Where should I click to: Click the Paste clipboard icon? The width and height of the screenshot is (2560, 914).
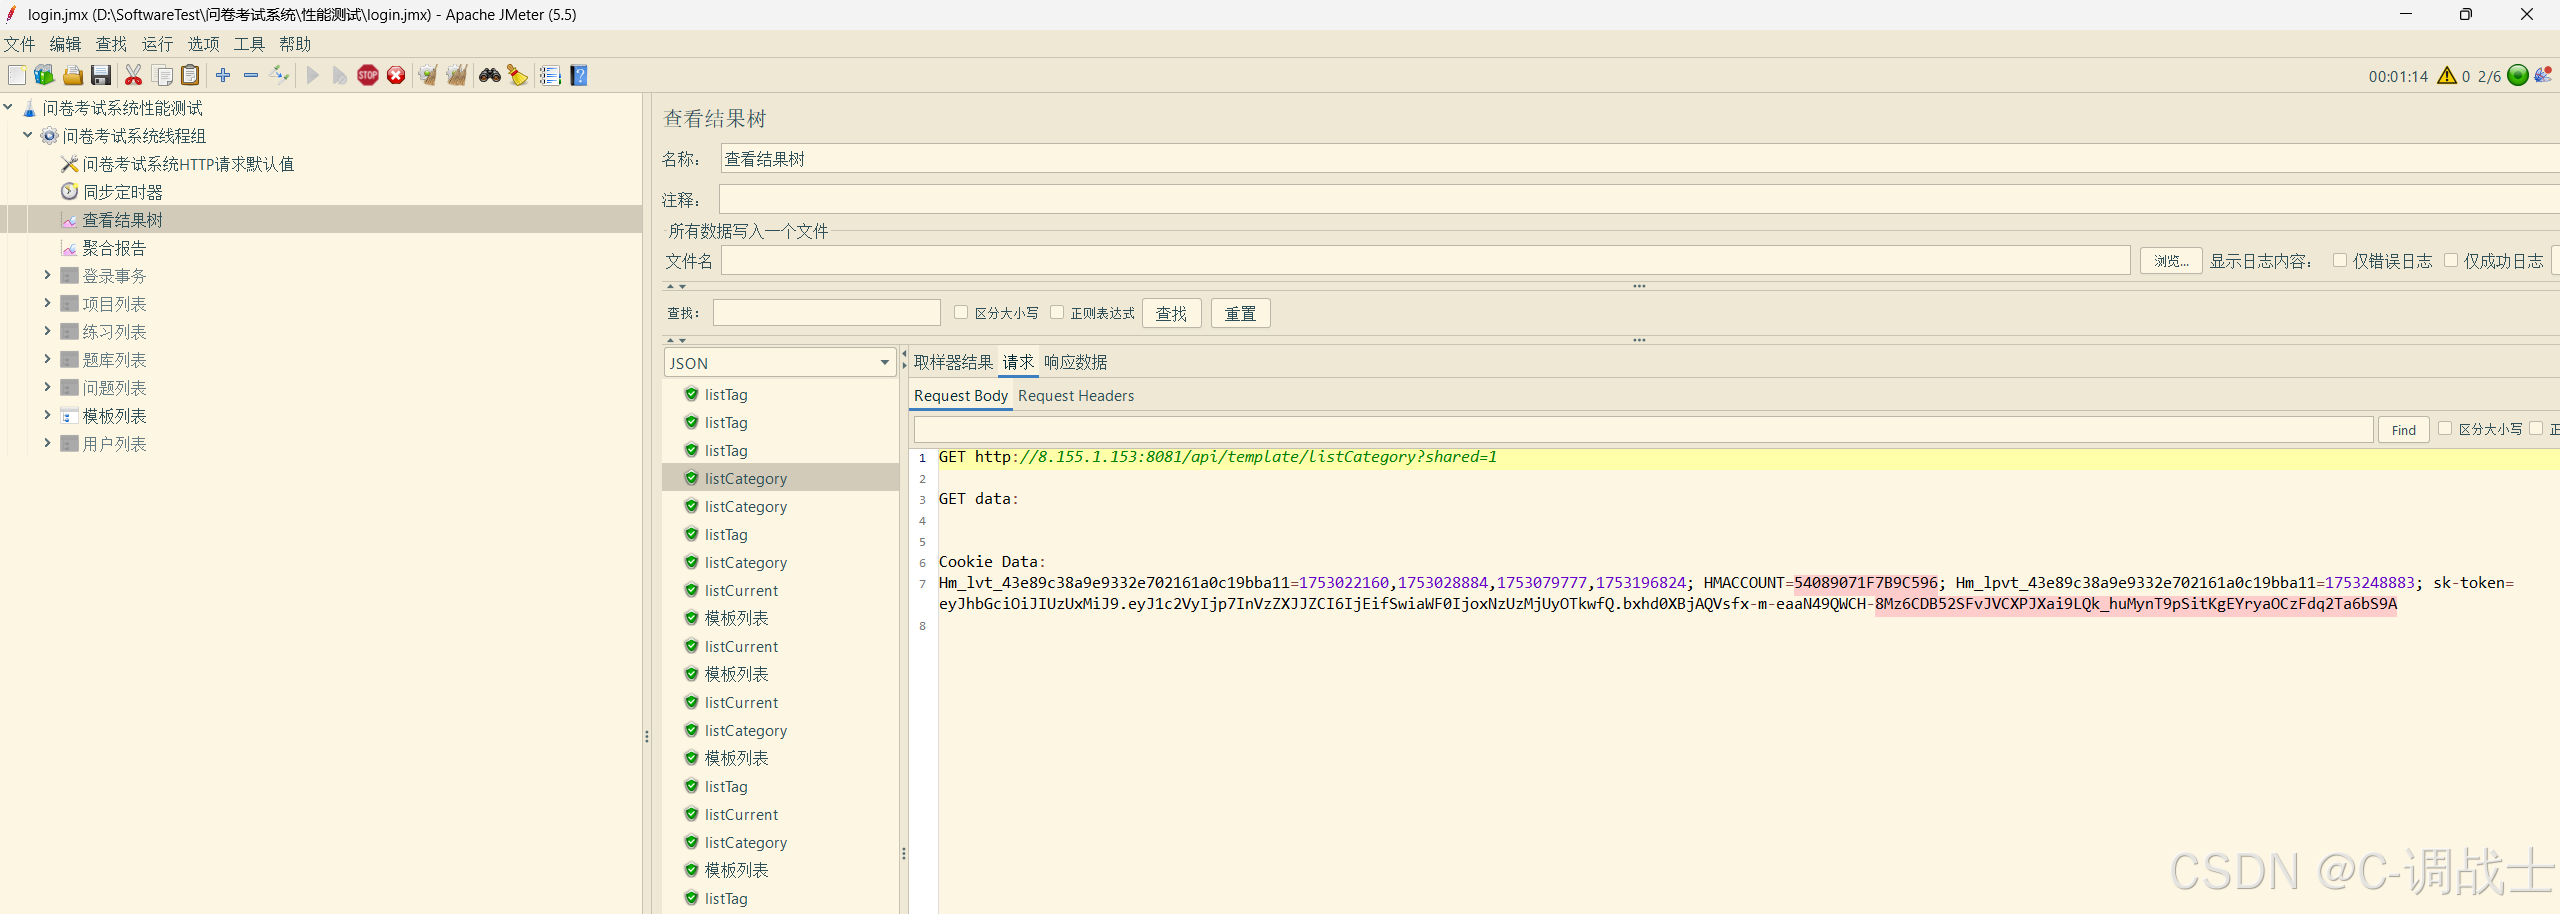coord(190,75)
